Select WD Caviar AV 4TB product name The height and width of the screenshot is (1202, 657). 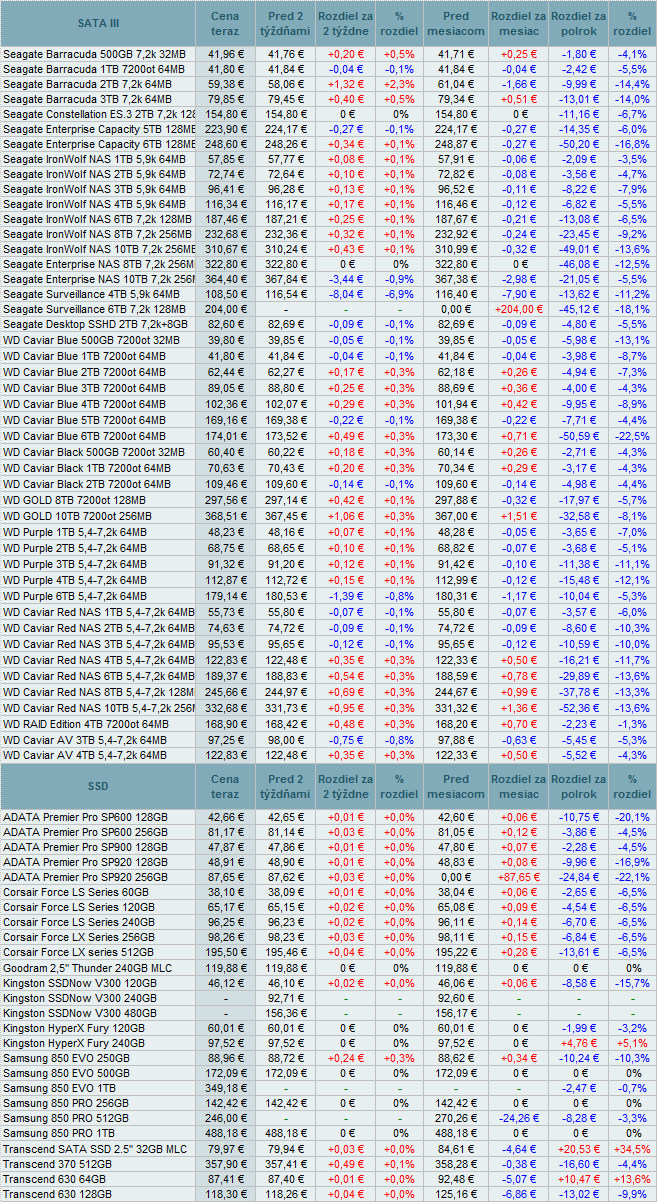click(84, 755)
